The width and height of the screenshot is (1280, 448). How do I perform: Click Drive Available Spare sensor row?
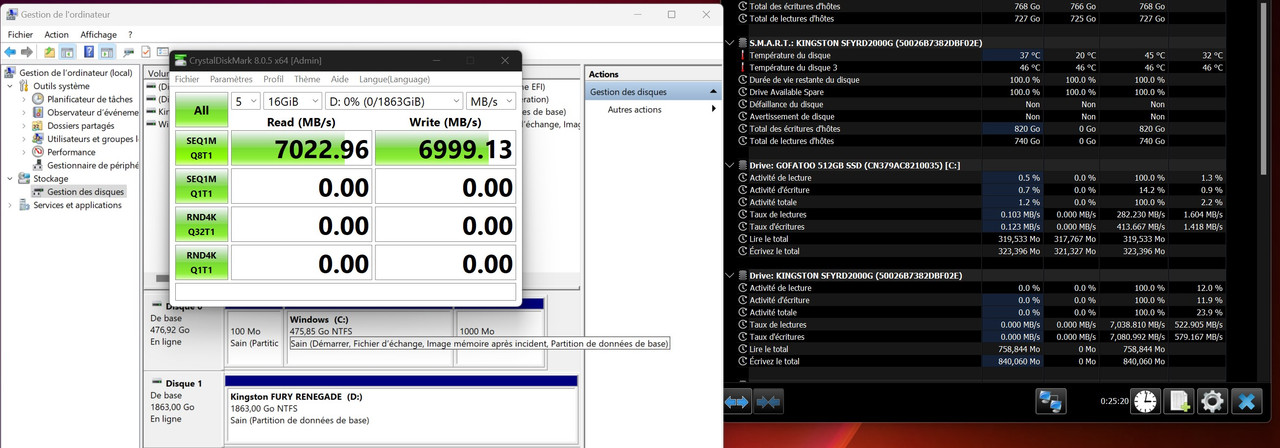coord(980,92)
